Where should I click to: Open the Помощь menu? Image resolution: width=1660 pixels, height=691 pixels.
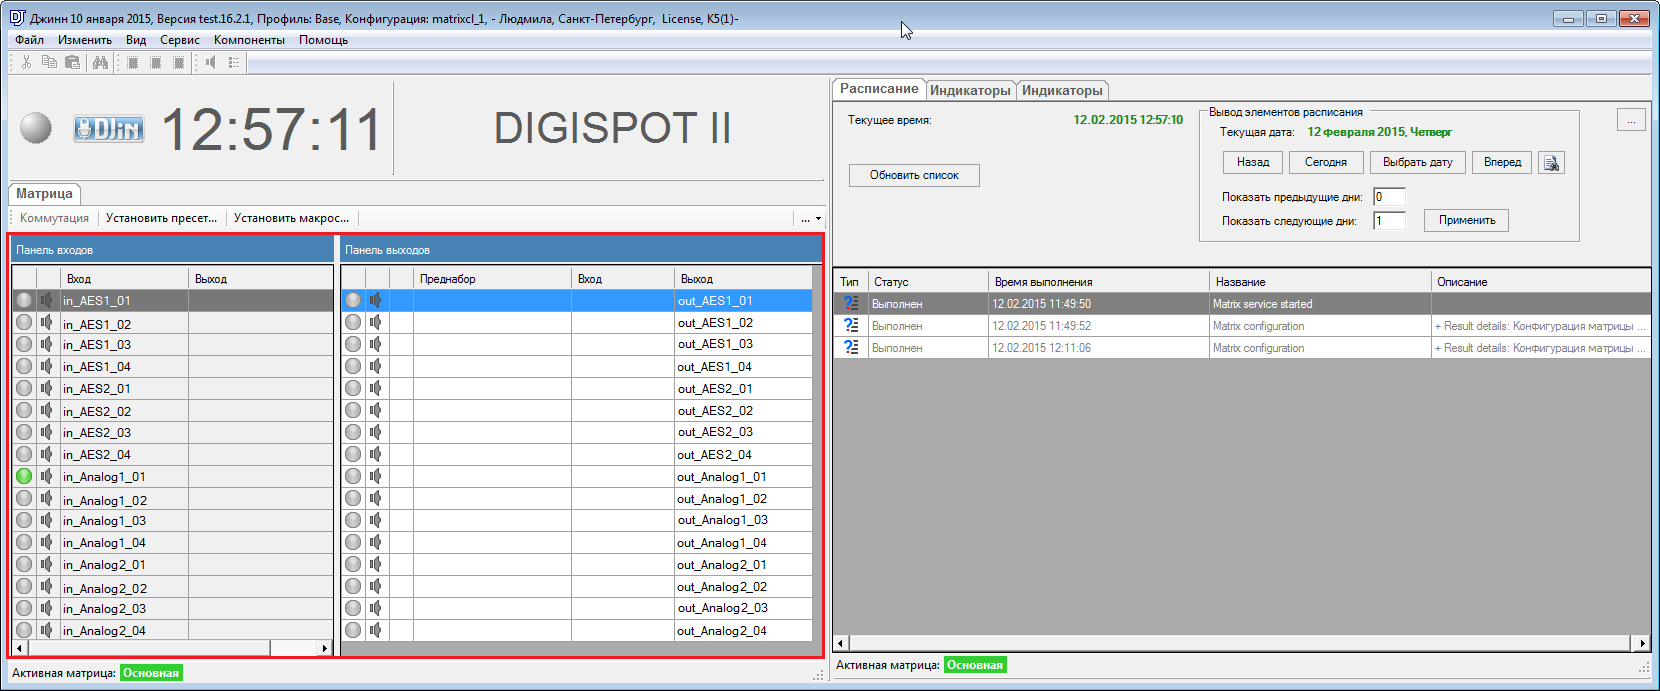click(x=323, y=40)
